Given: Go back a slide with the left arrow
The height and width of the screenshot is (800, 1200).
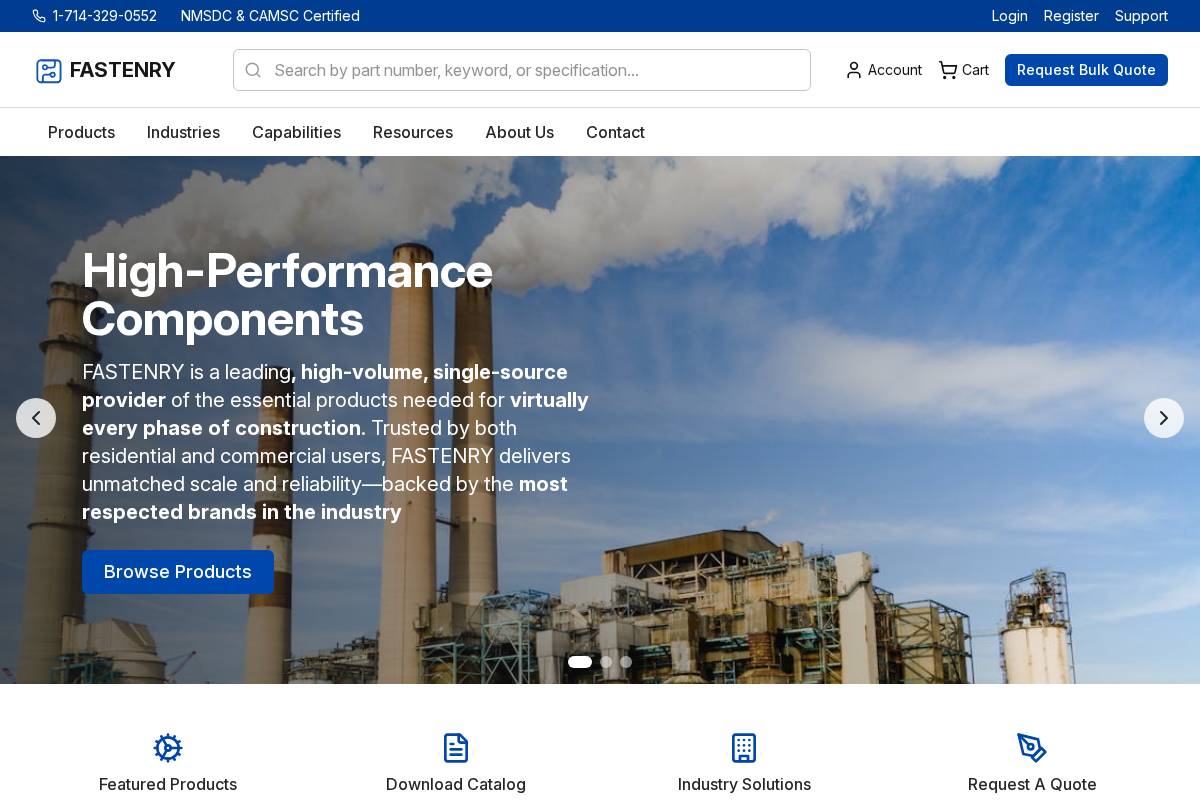Looking at the screenshot, I should coord(36,418).
